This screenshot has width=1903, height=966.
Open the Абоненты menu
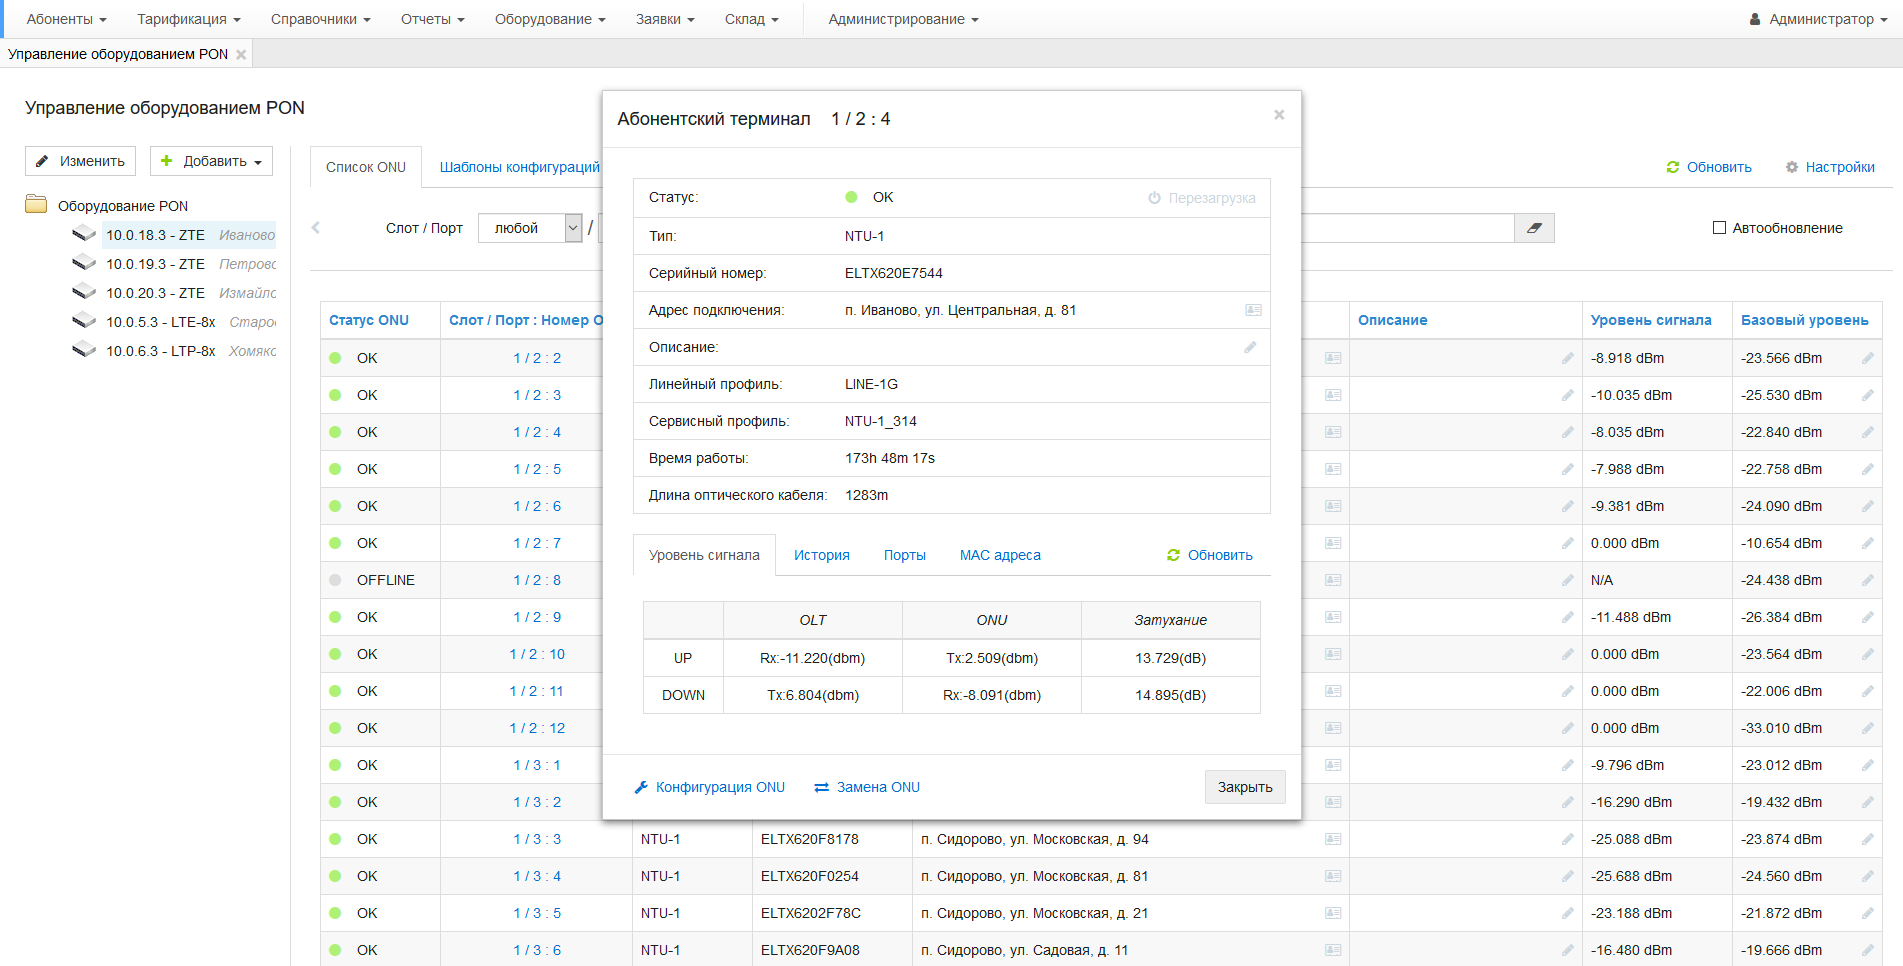click(66, 19)
